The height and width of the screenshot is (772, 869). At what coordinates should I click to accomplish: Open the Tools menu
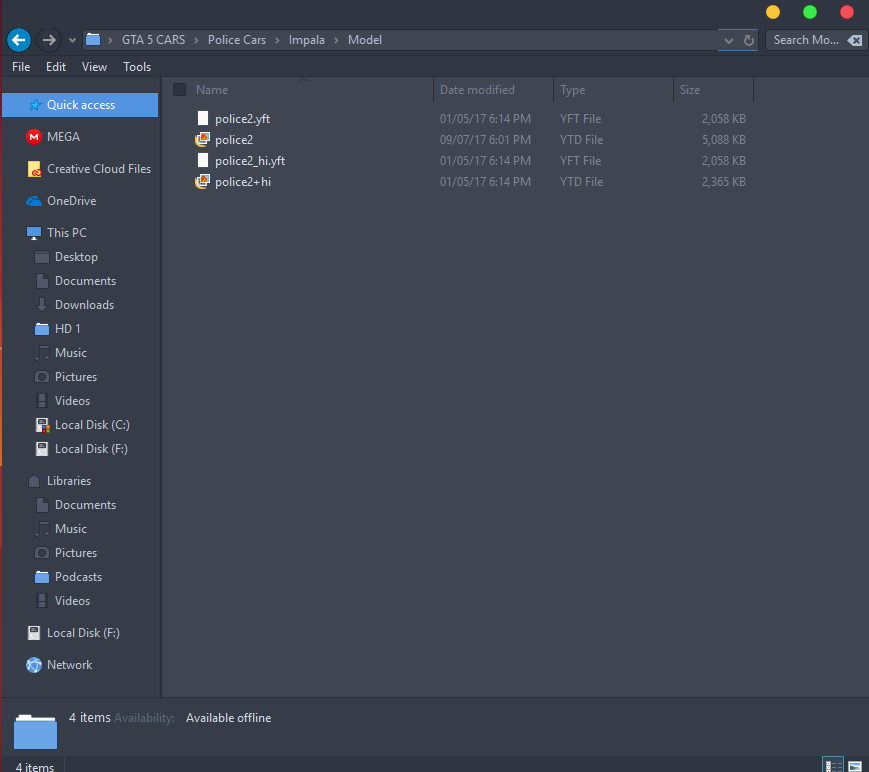137,67
